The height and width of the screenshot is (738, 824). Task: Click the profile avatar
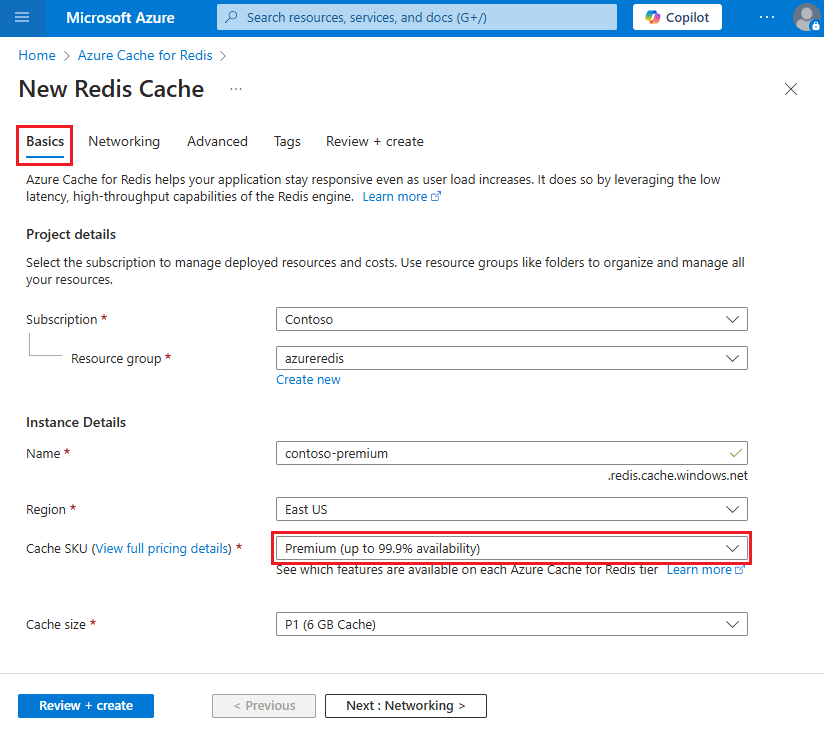coord(806,17)
